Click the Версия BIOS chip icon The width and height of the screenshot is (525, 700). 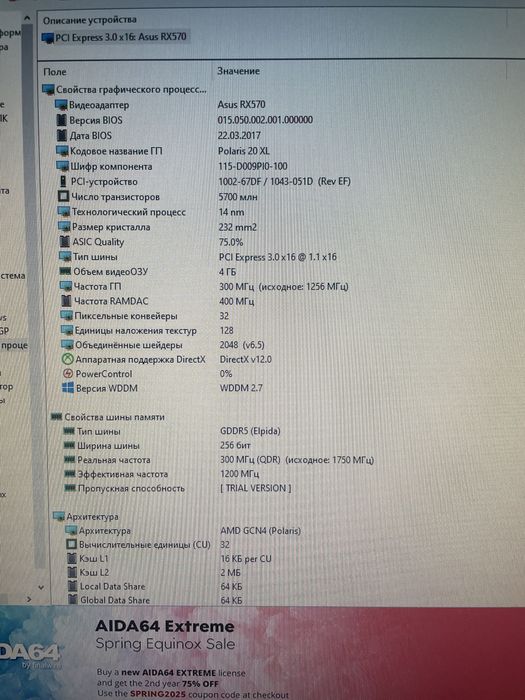(x=62, y=120)
